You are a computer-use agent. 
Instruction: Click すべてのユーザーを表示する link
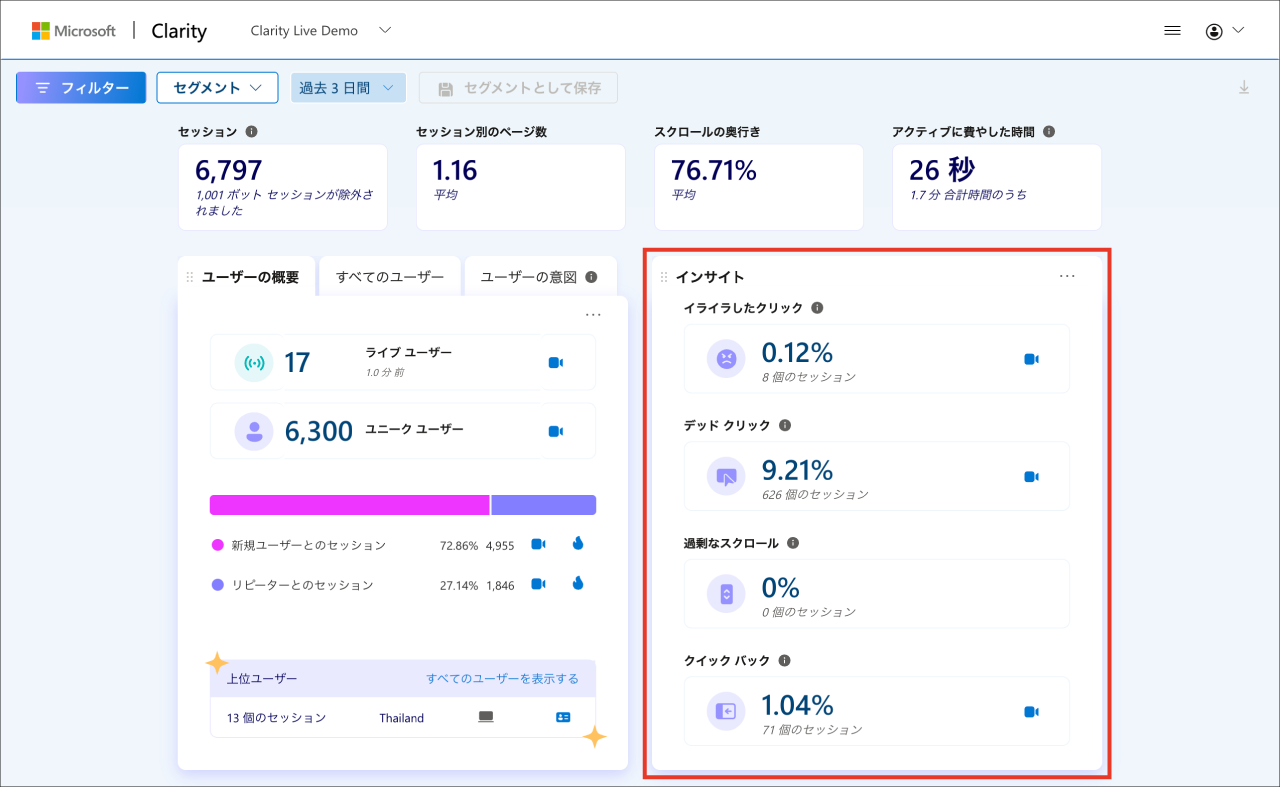coord(502,679)
